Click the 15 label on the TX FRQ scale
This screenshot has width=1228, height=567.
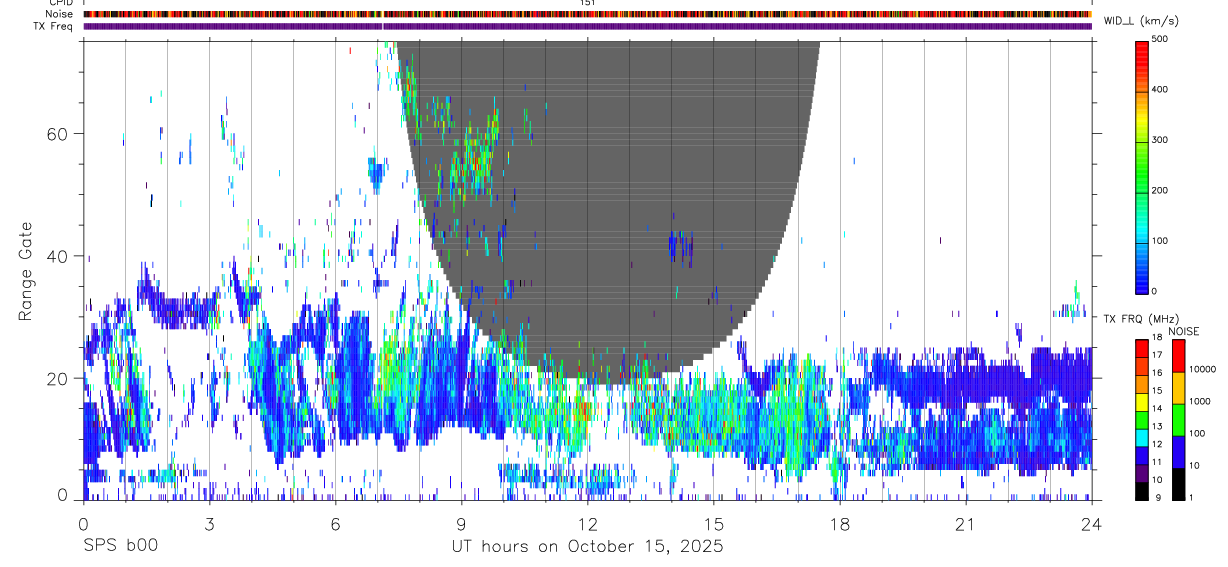click(x=1158, y=391)
